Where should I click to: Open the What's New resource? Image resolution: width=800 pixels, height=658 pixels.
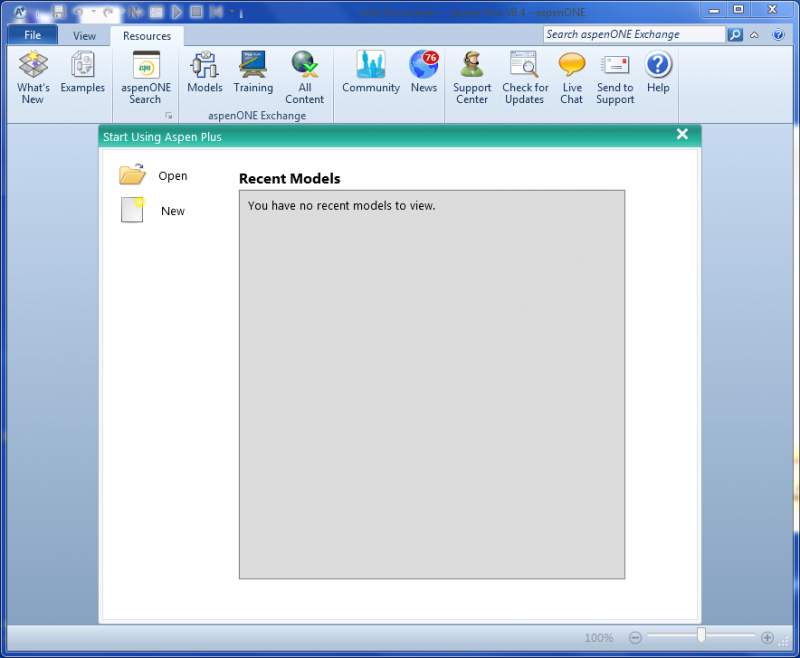tap(33, 77)
